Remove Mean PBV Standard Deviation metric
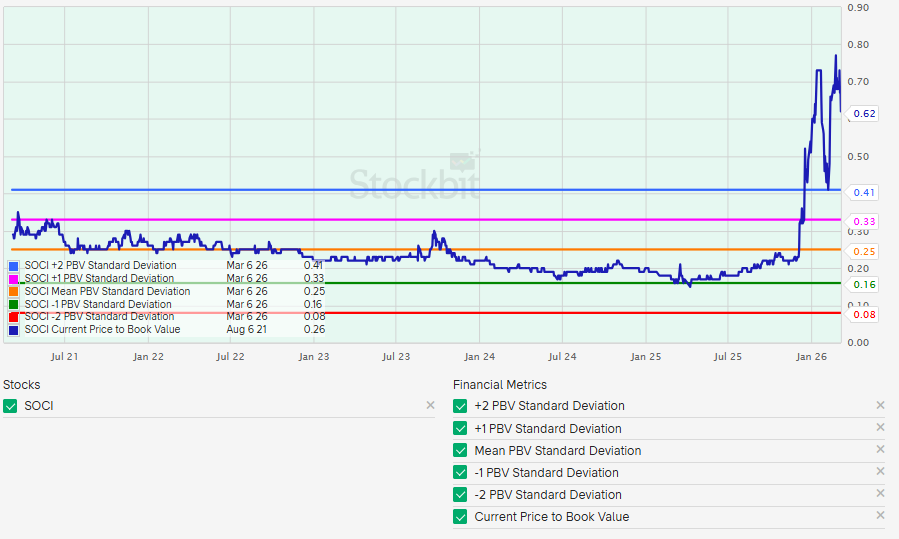Viewport: 899px width, 539px height. click(x=880, y=450)
